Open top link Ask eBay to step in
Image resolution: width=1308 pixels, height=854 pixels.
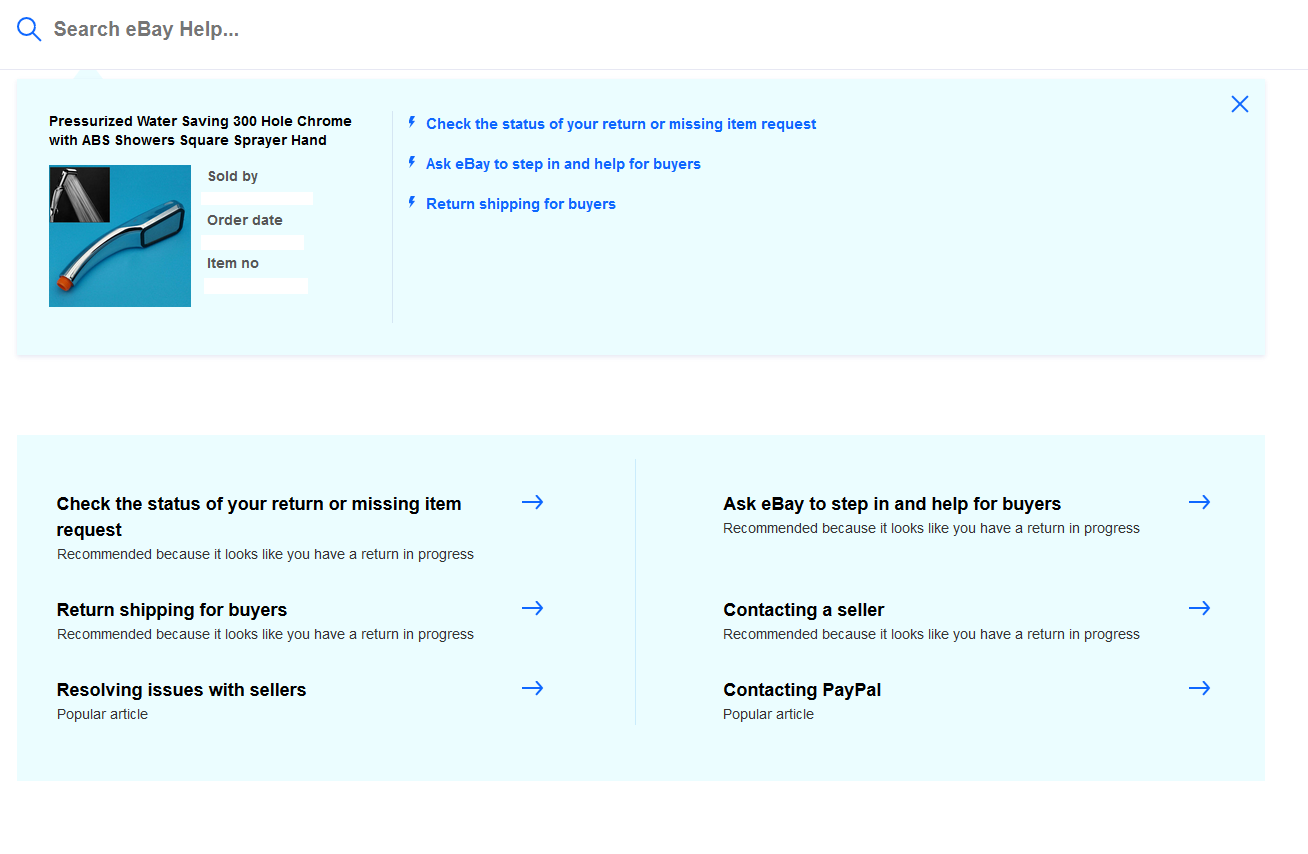tap(563, 164)
